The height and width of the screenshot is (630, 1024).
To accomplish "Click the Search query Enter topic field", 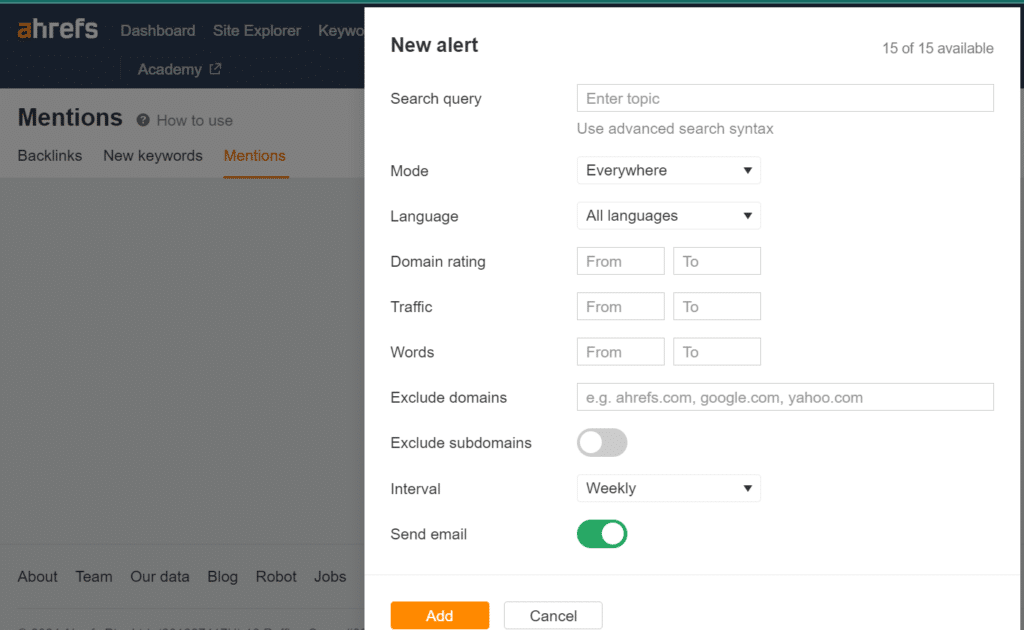I will pyautogui.click(x=785, y=98).
